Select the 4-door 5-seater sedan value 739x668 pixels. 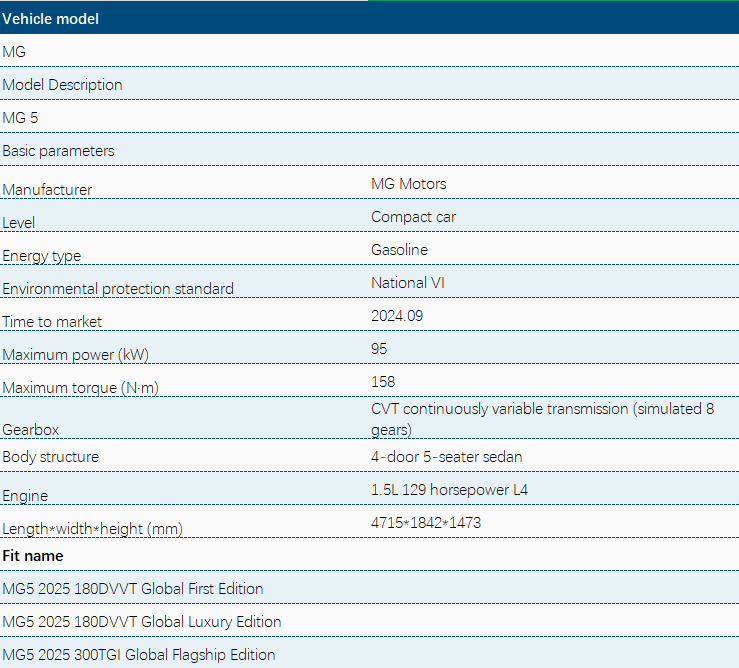coord(446,457)
